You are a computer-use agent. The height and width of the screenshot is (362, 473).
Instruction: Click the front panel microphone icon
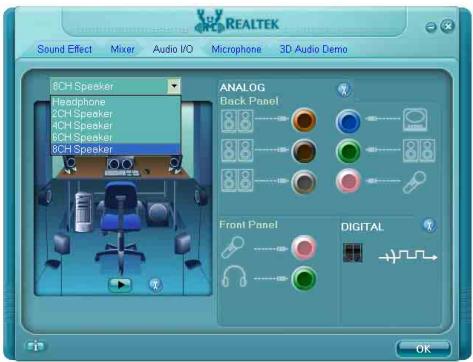(x=233, y=248)
